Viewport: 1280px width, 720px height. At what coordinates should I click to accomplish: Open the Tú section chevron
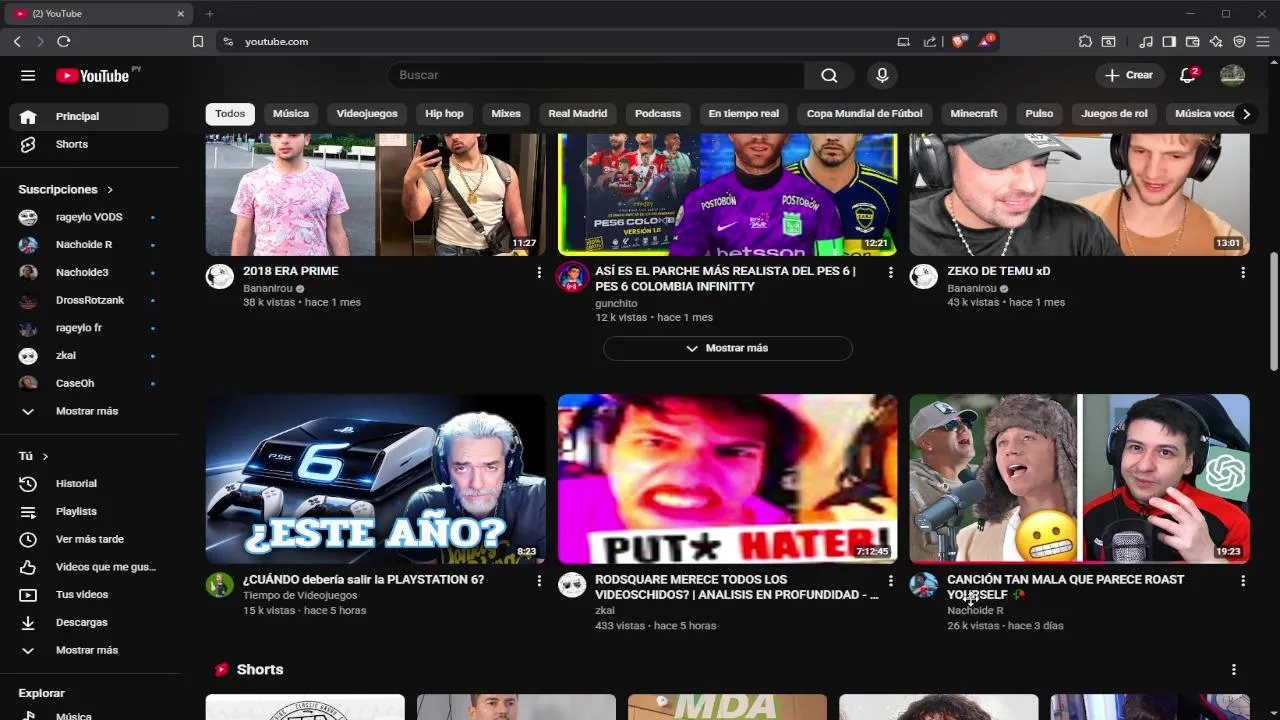(45, 456)
